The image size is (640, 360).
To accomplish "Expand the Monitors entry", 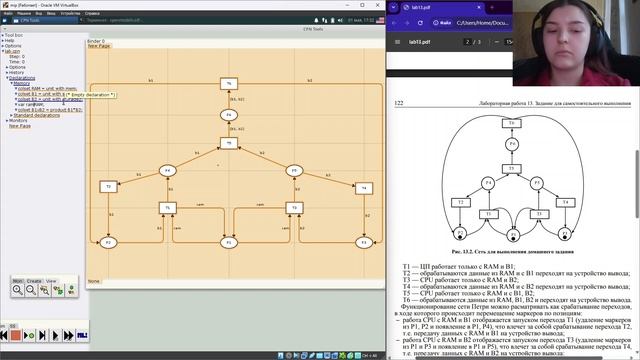I will pyautogui.click(x=7, y=121).
